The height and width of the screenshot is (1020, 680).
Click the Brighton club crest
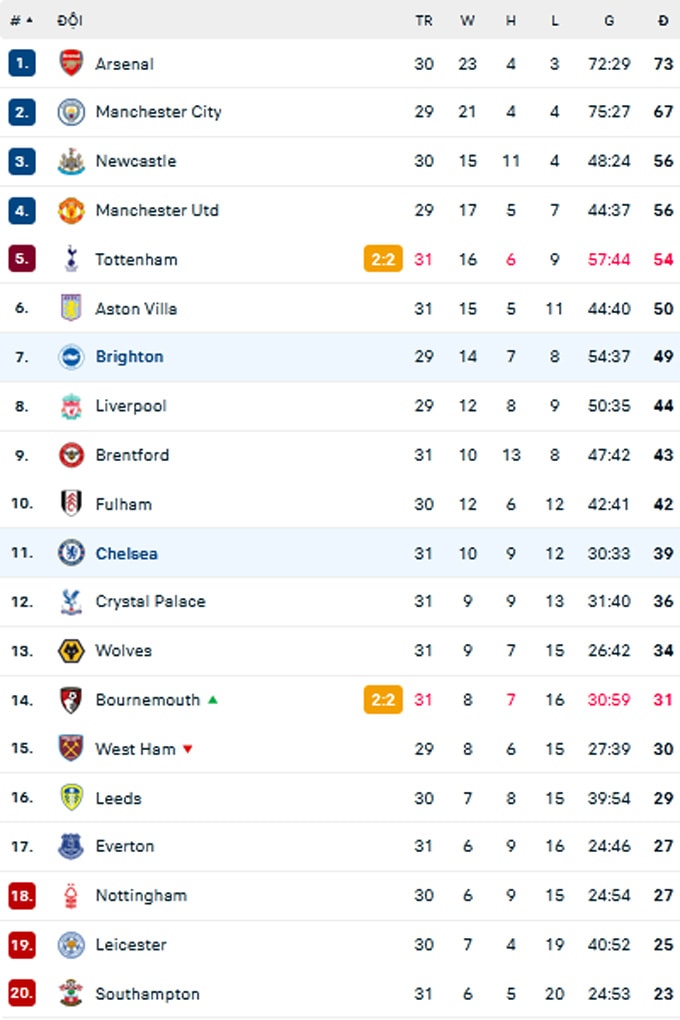[71, 356]
